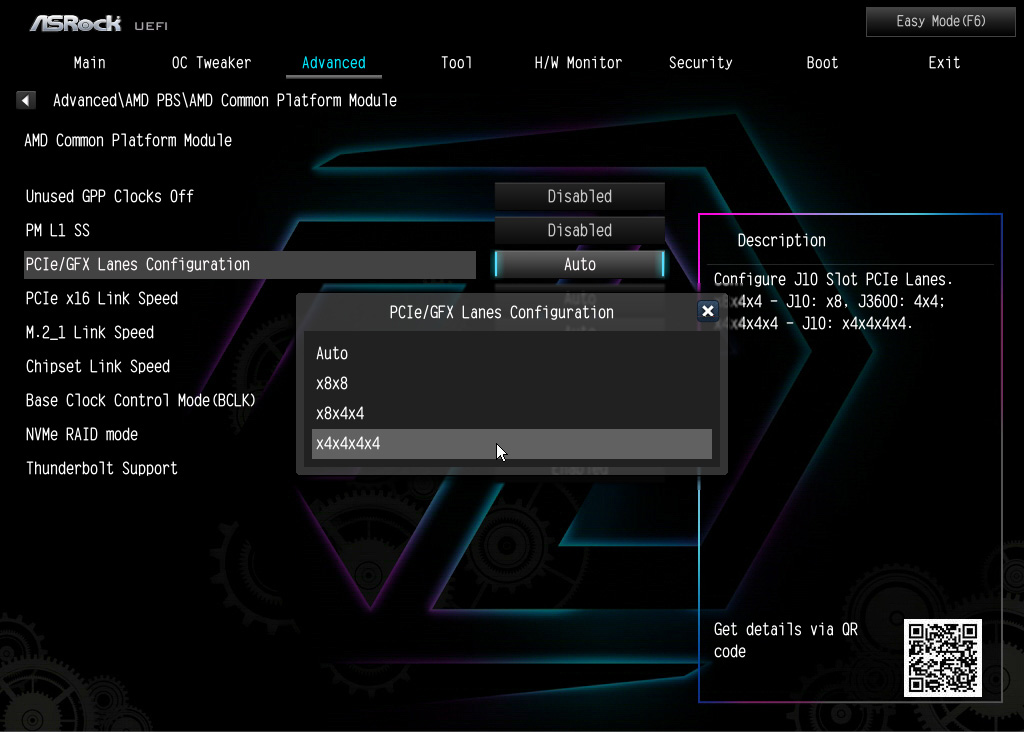The height and width of the screenshot is (732, 1024).
Task: Select the x4x4x4x4 option
Action: click(511, 443)
